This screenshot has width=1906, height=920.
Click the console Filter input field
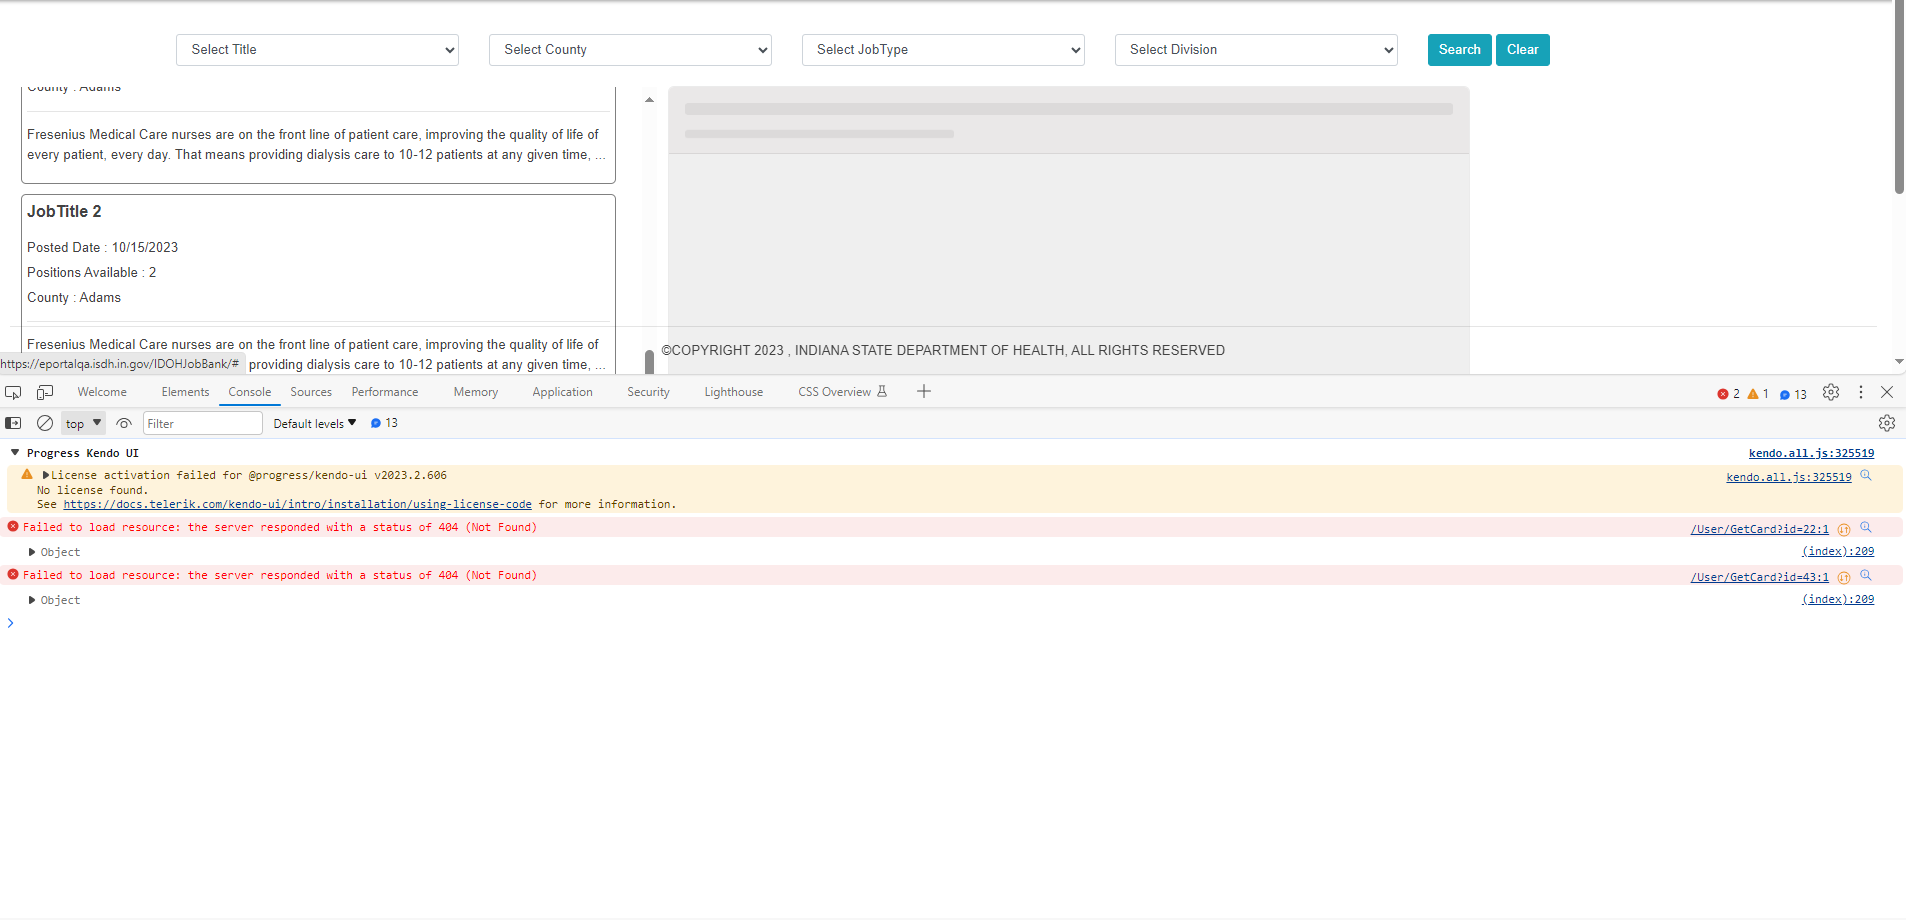pyautogui.click(x=202, y=423)
